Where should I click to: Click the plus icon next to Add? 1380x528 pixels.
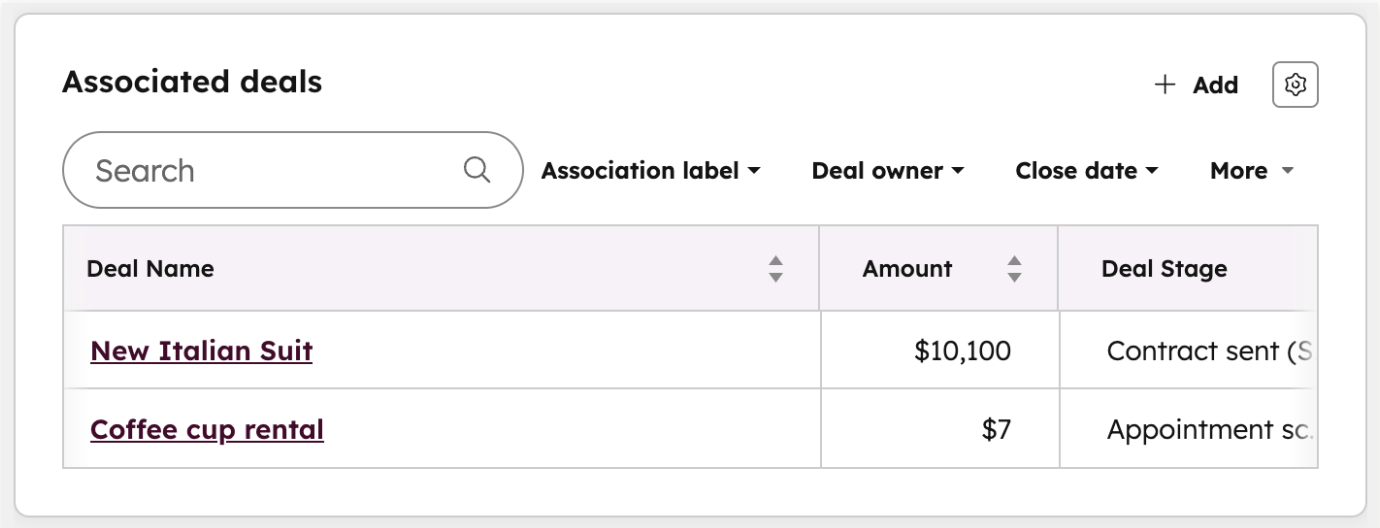coord(1165,85)
